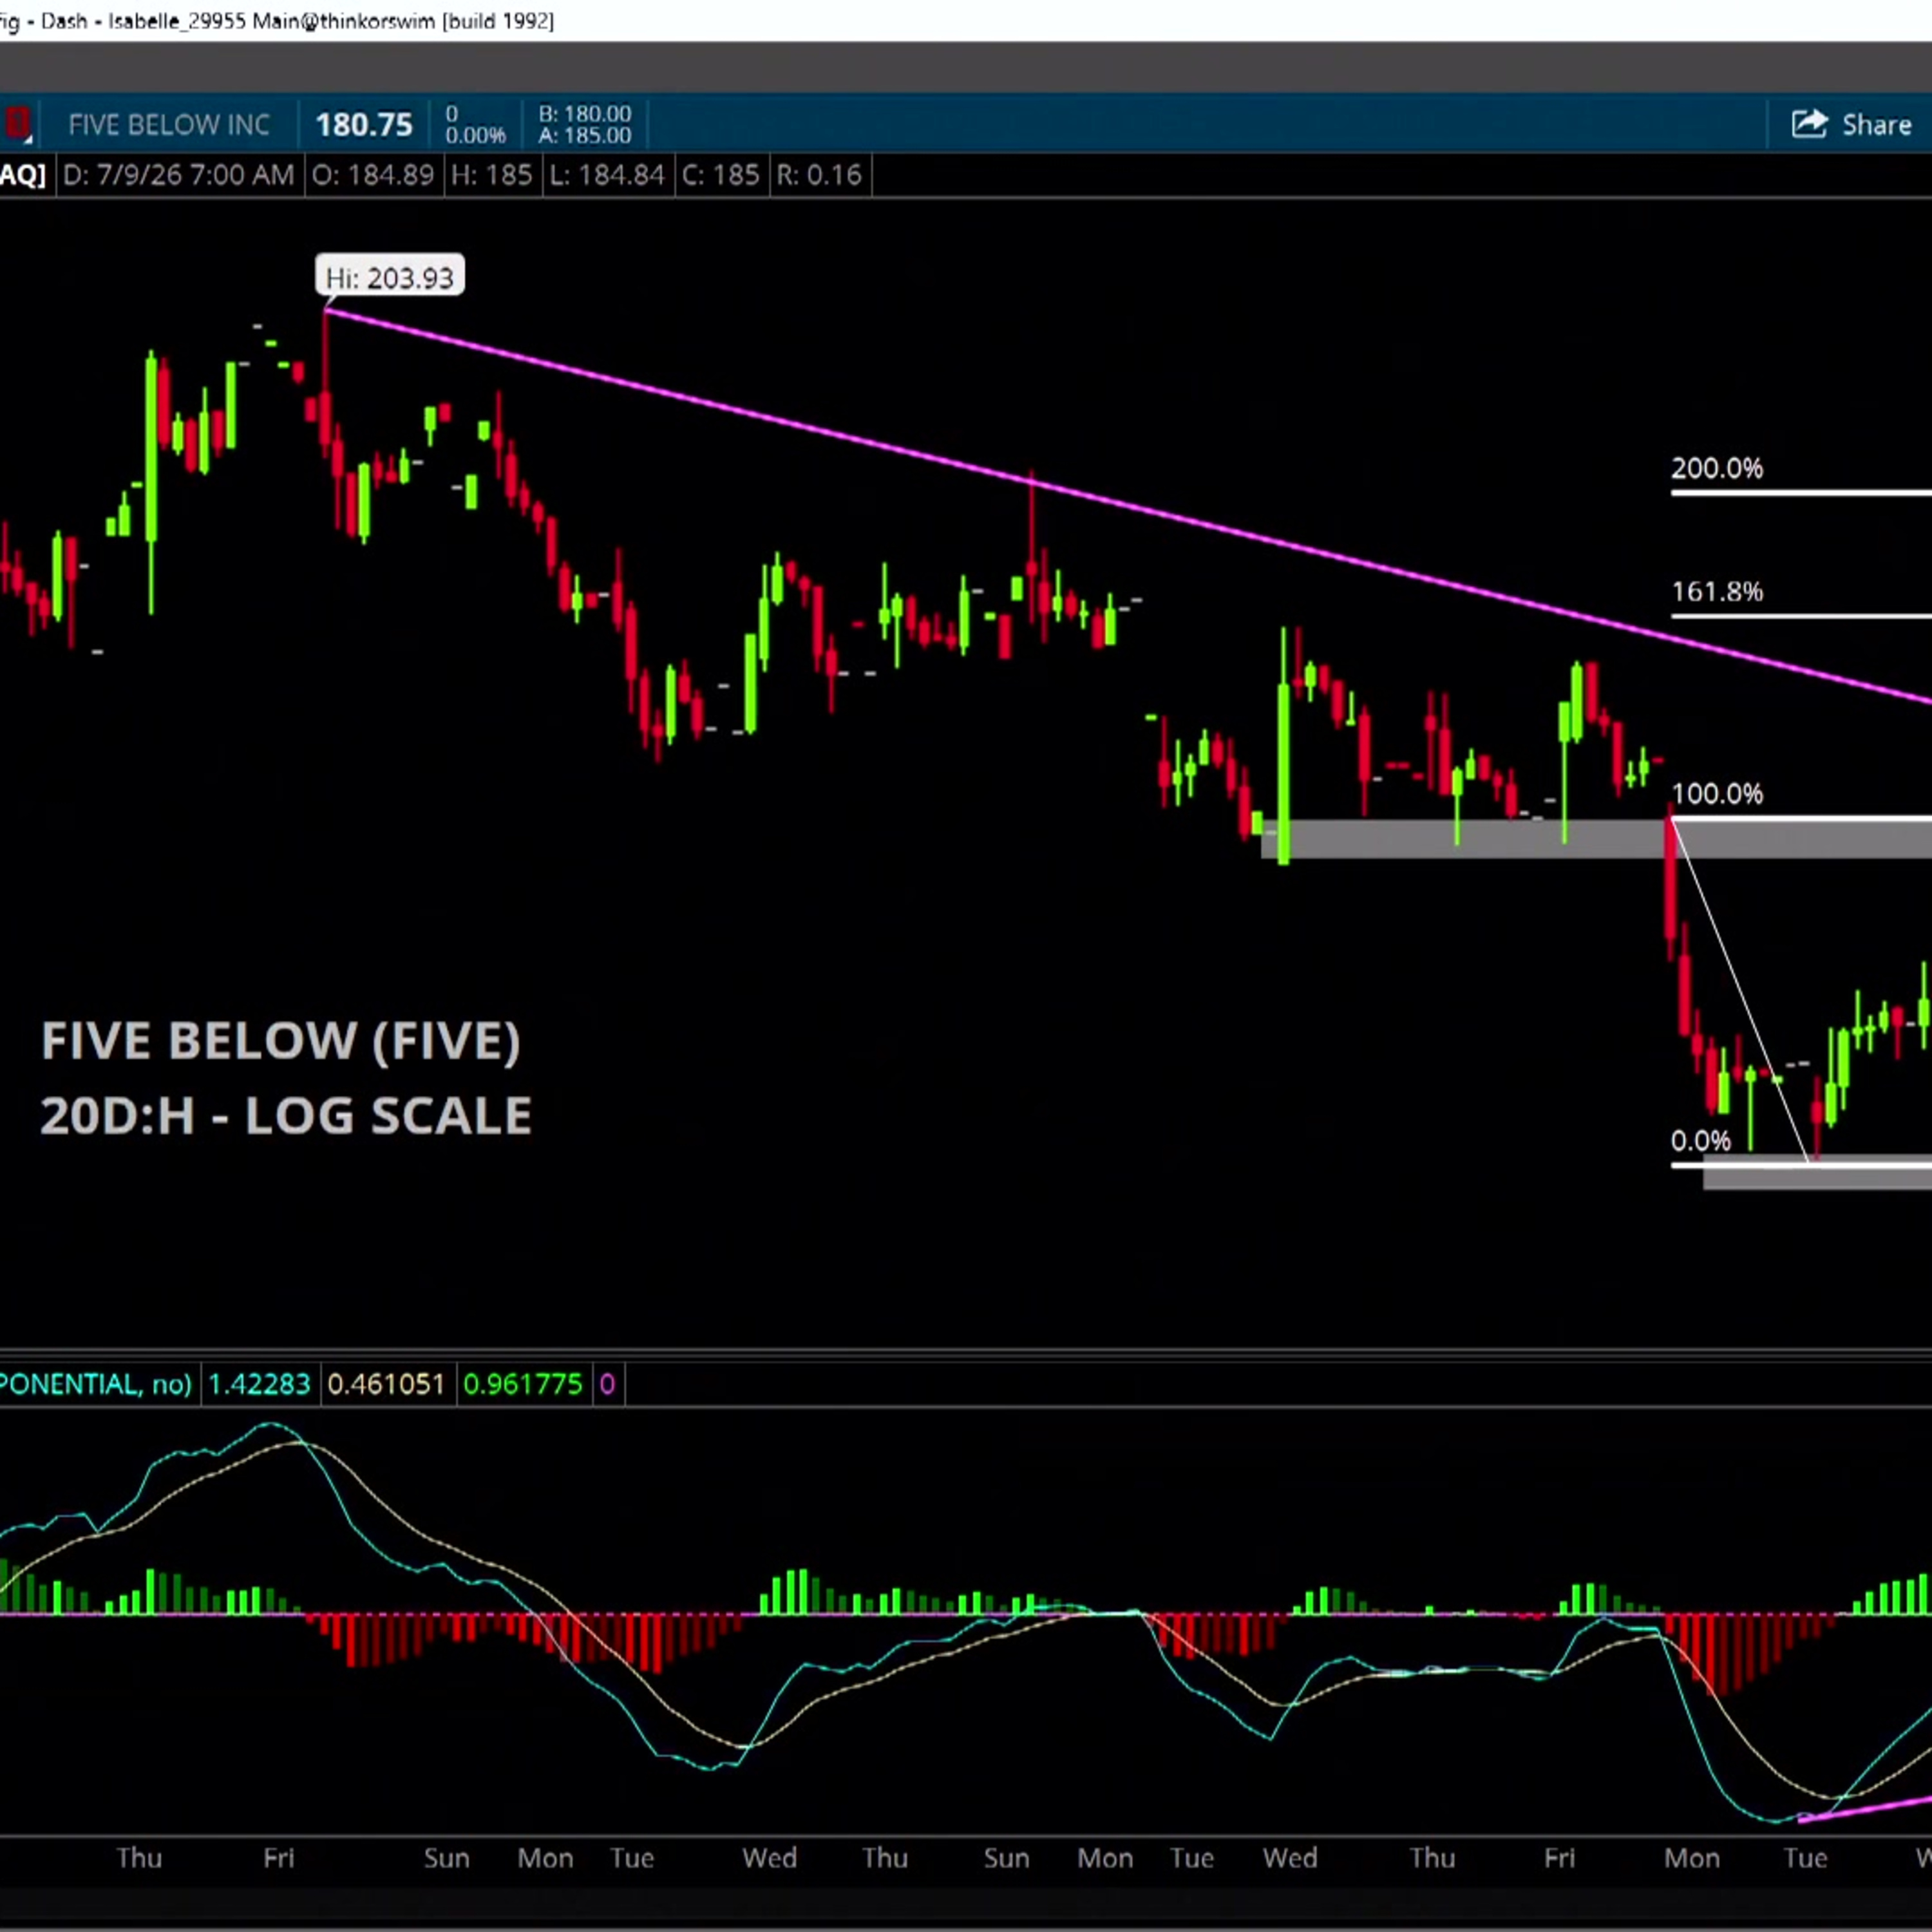This screenshot has height=1932, width=1932.
Task: Click the 20D:H - LOG SCALE note
Action: [286, 1116]
